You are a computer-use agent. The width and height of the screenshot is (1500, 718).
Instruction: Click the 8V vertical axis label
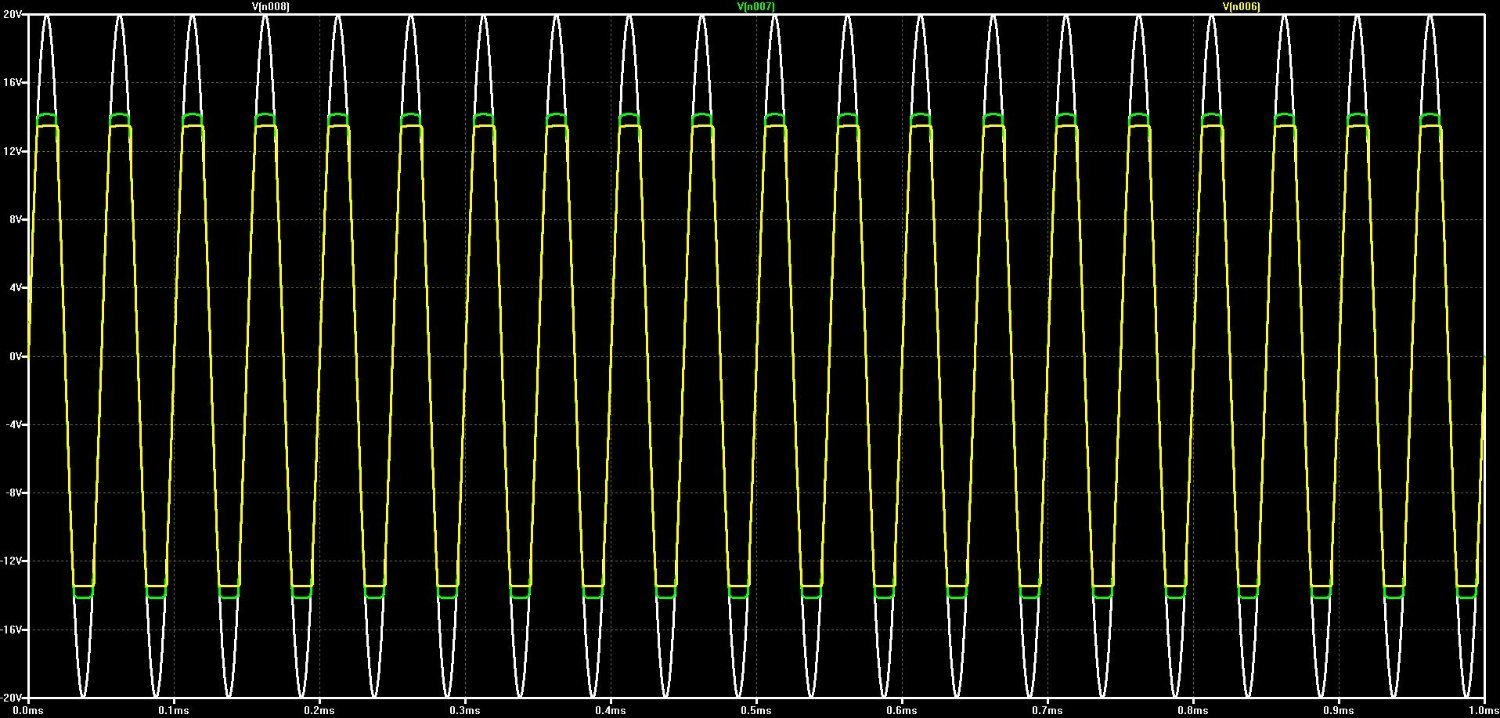coord(14,219)
